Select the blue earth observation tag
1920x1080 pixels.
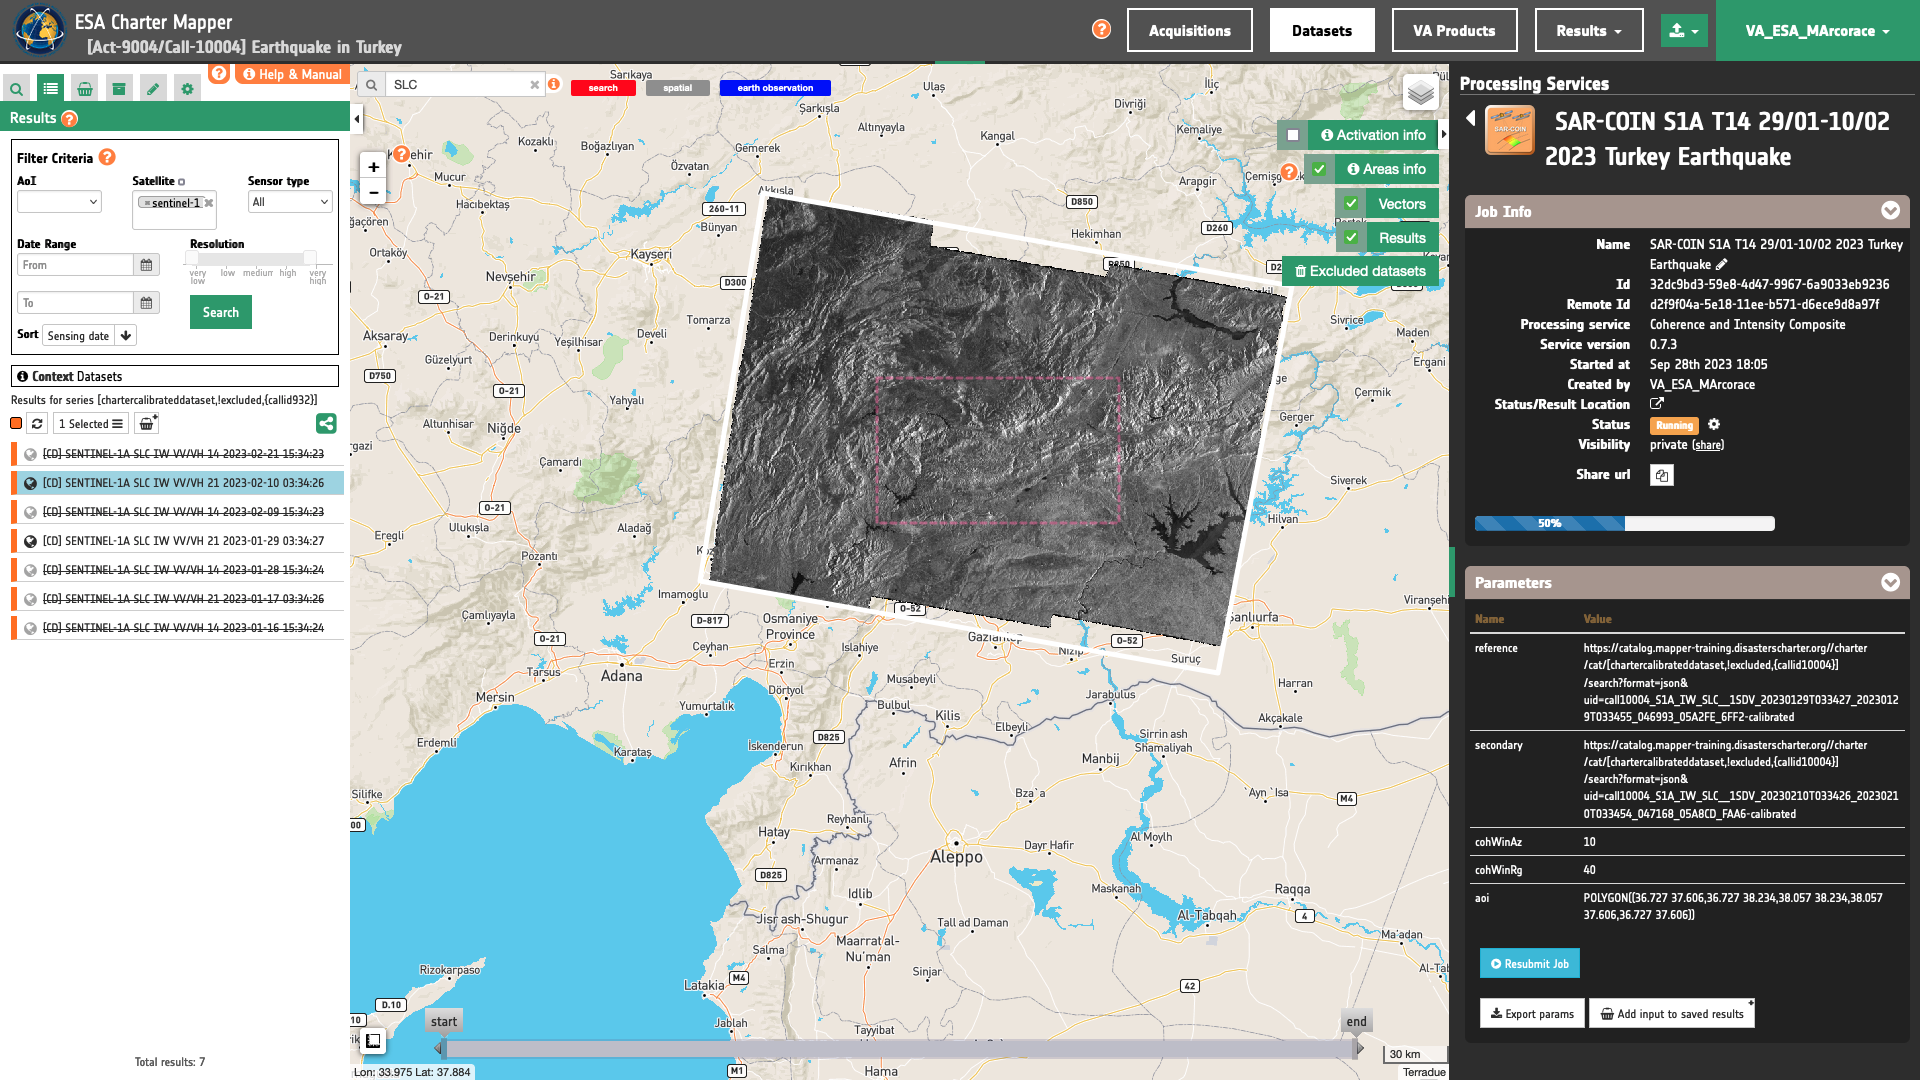(775, 88)
